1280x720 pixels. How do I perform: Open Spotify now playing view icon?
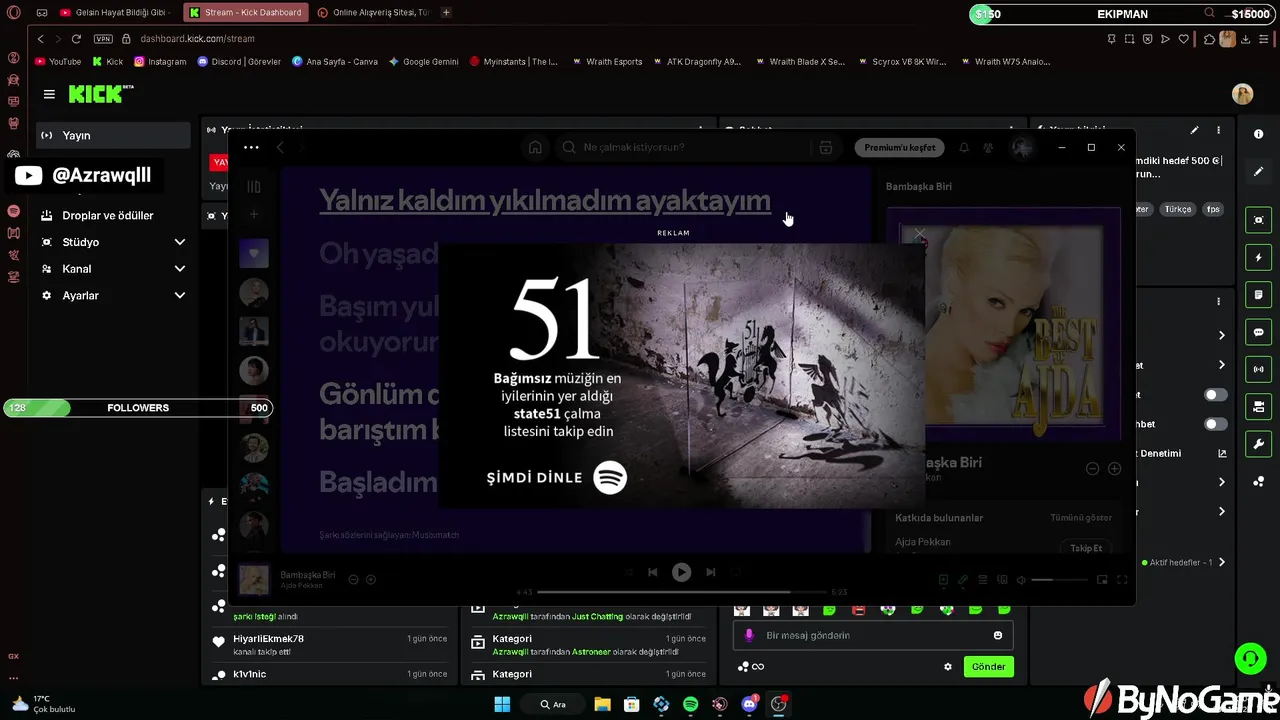click(x=943, y=580)
